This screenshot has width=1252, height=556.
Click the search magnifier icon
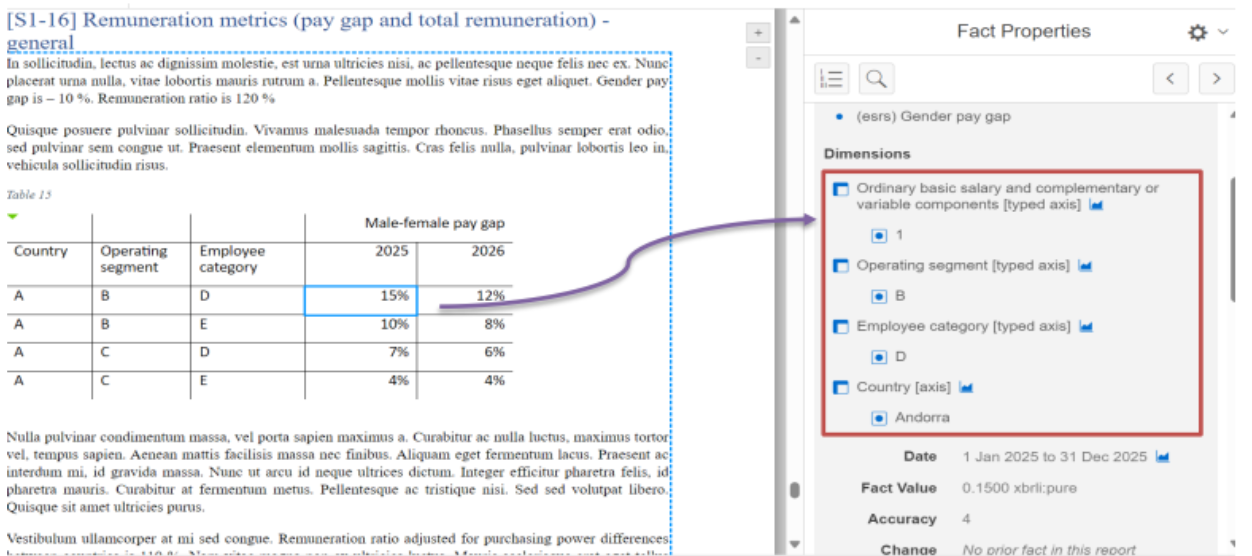coord(875,78)
